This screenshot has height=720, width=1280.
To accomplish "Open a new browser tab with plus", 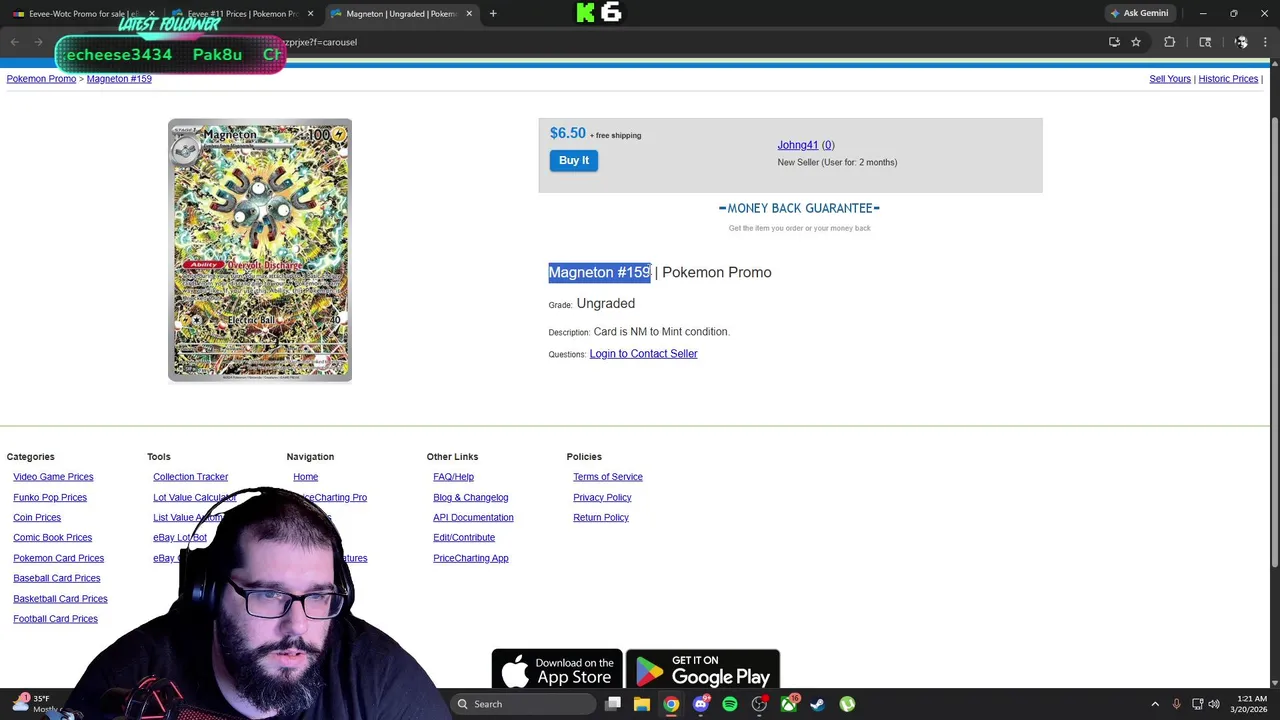I will [x=493, y=13].
